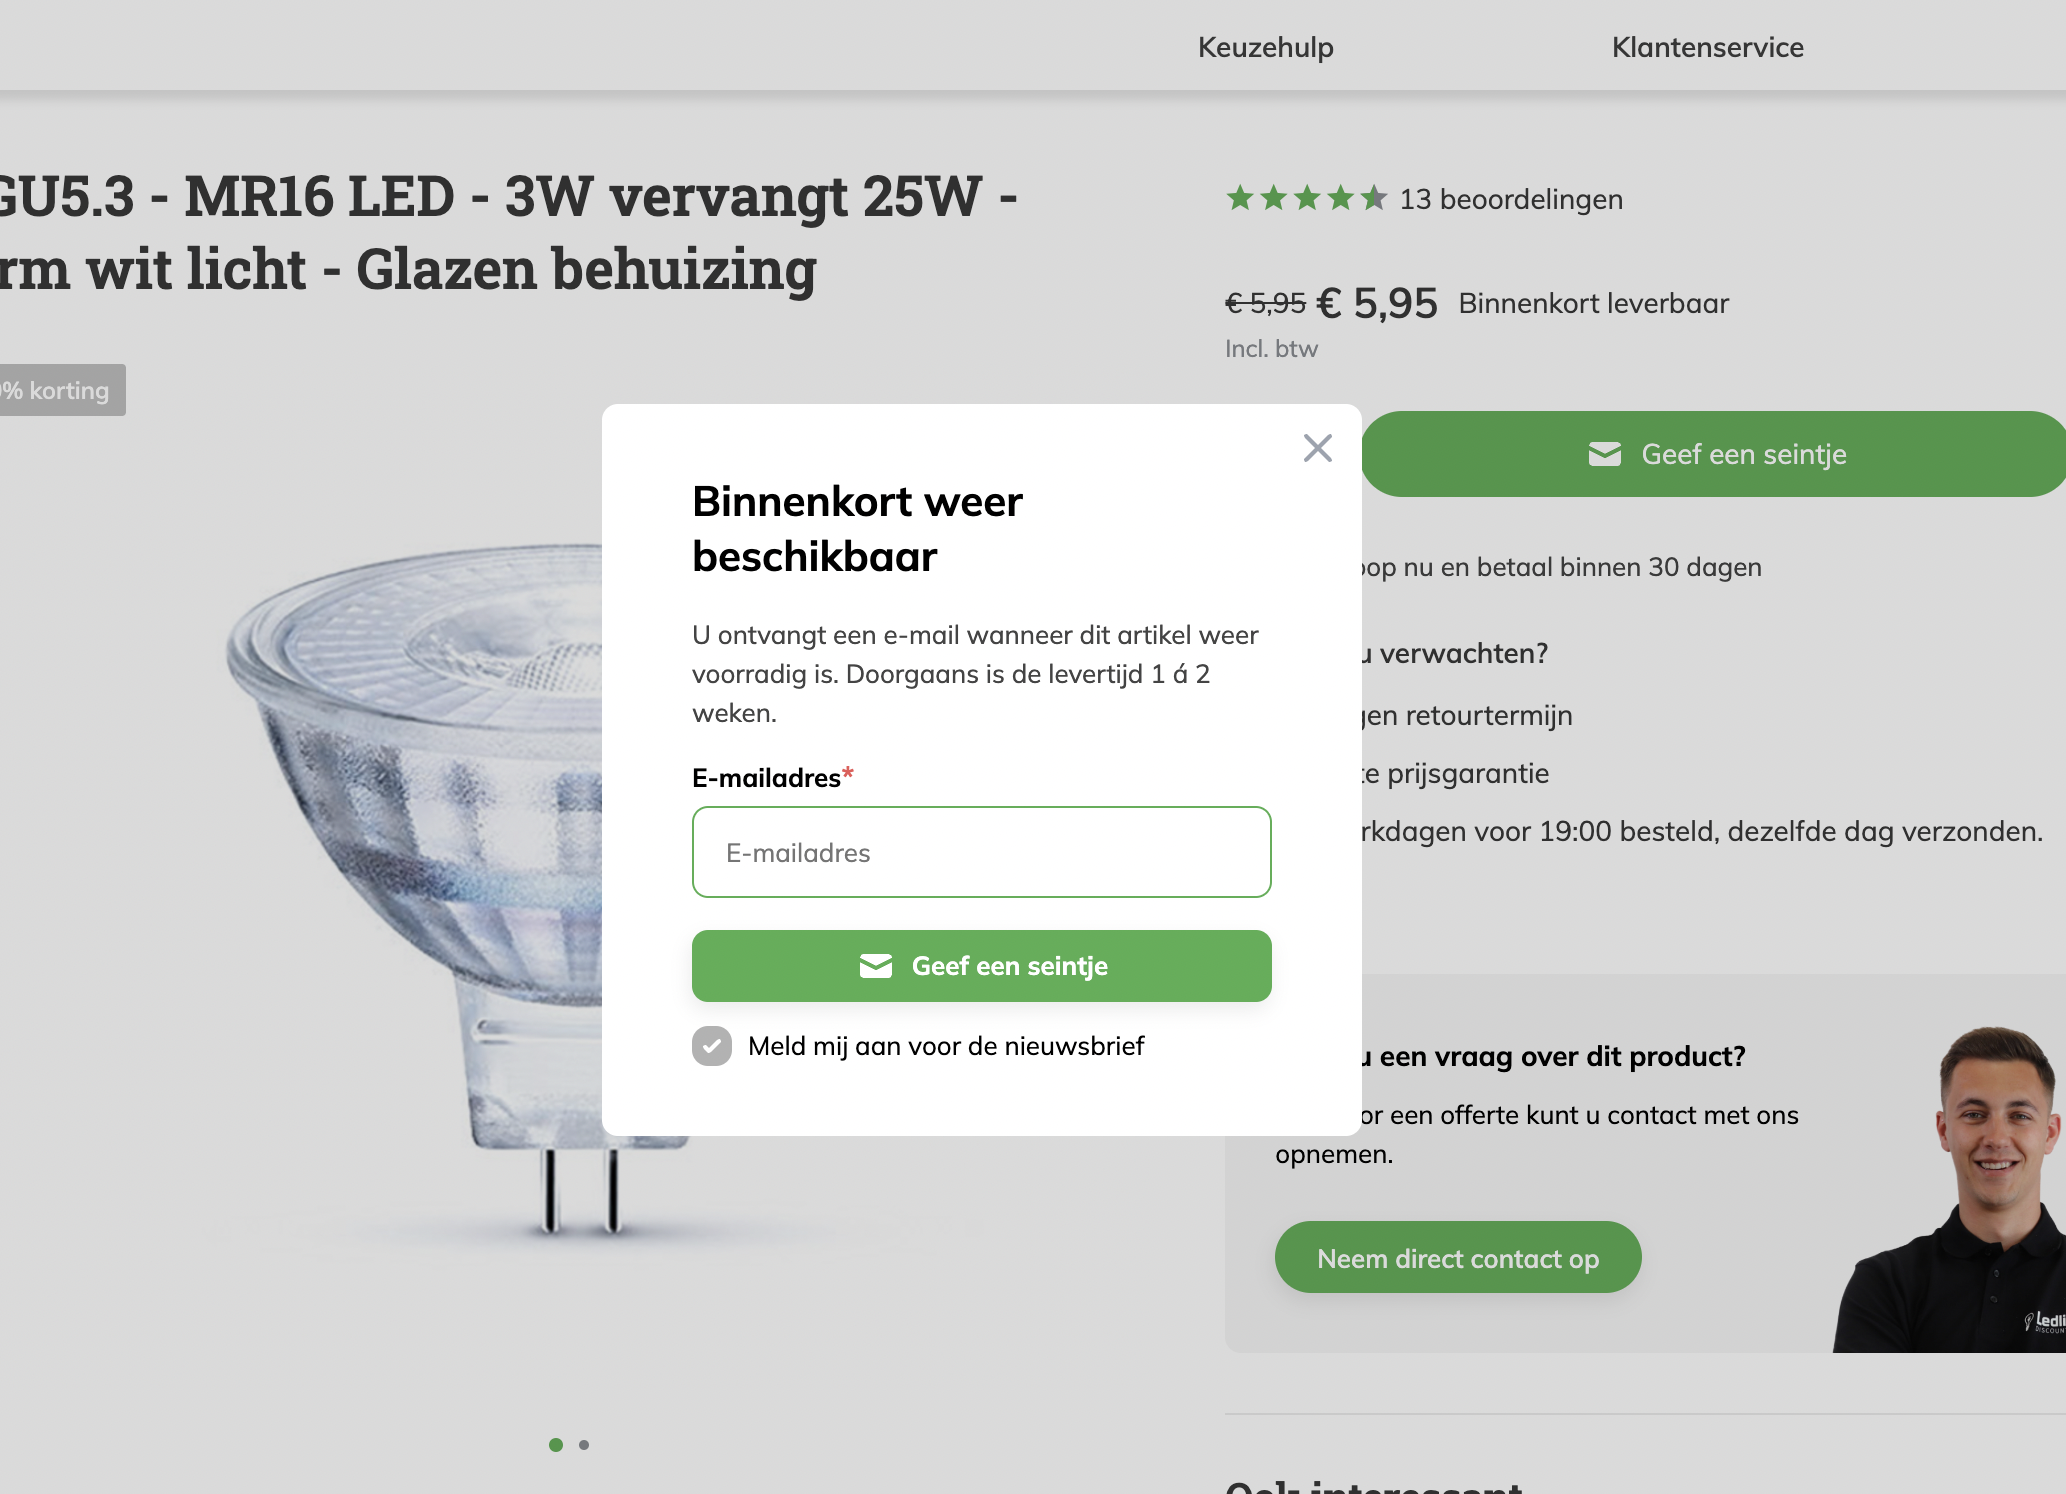The height and width of the screenshot is (1494, 2066).
Task: Close the Binnenkort weer beschikbaar popup
Action: tap(1317, 448)
